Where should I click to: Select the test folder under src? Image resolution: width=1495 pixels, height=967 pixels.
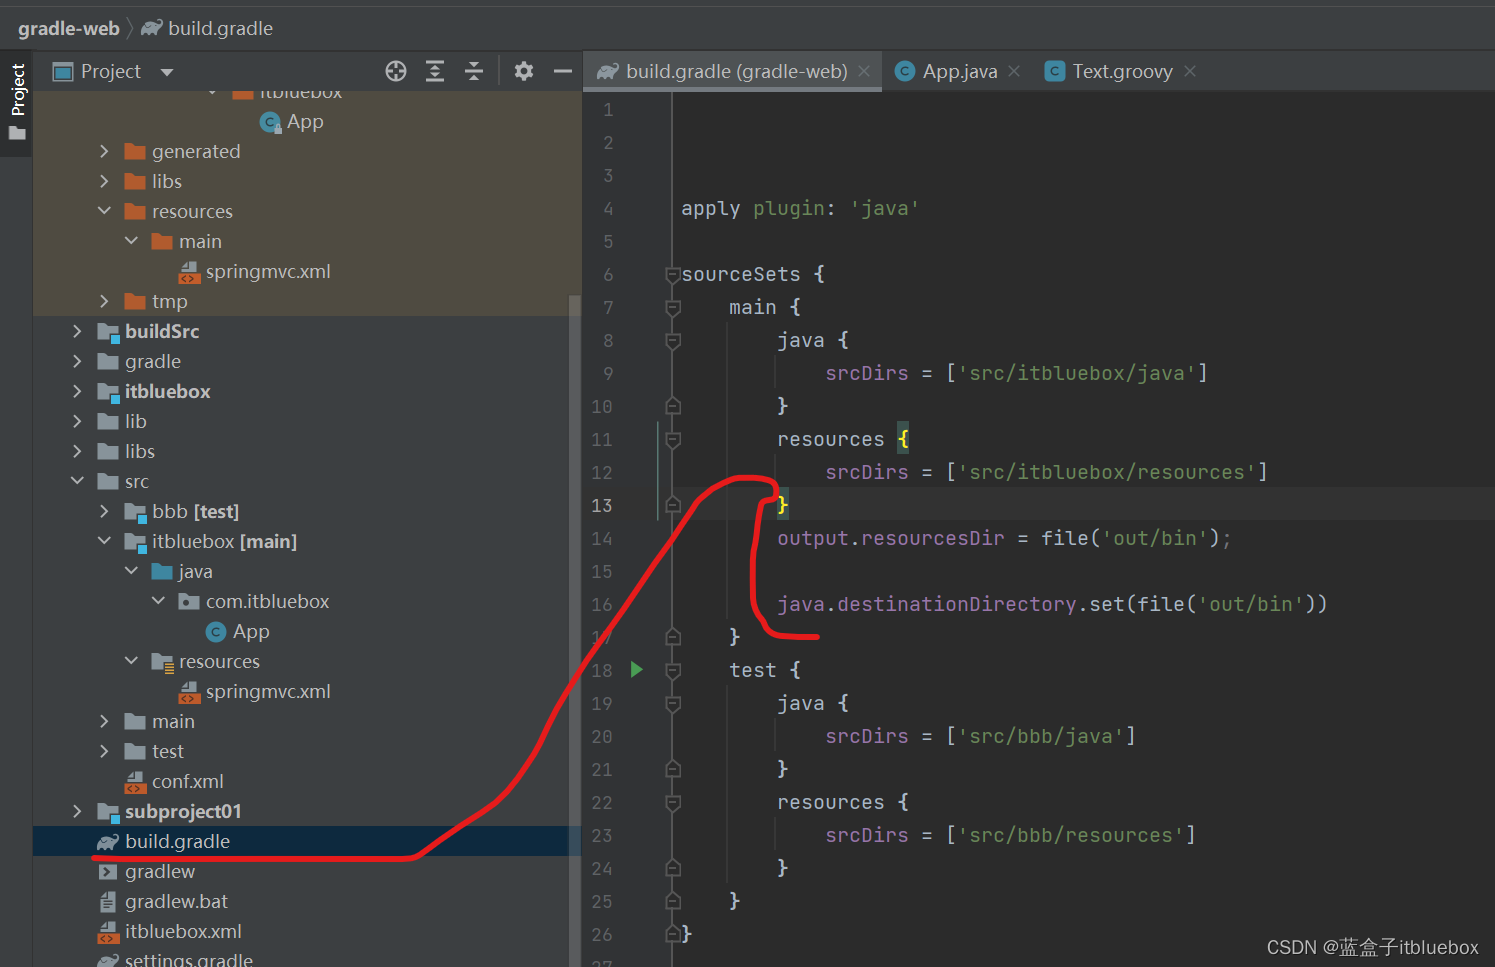point(167,751)
